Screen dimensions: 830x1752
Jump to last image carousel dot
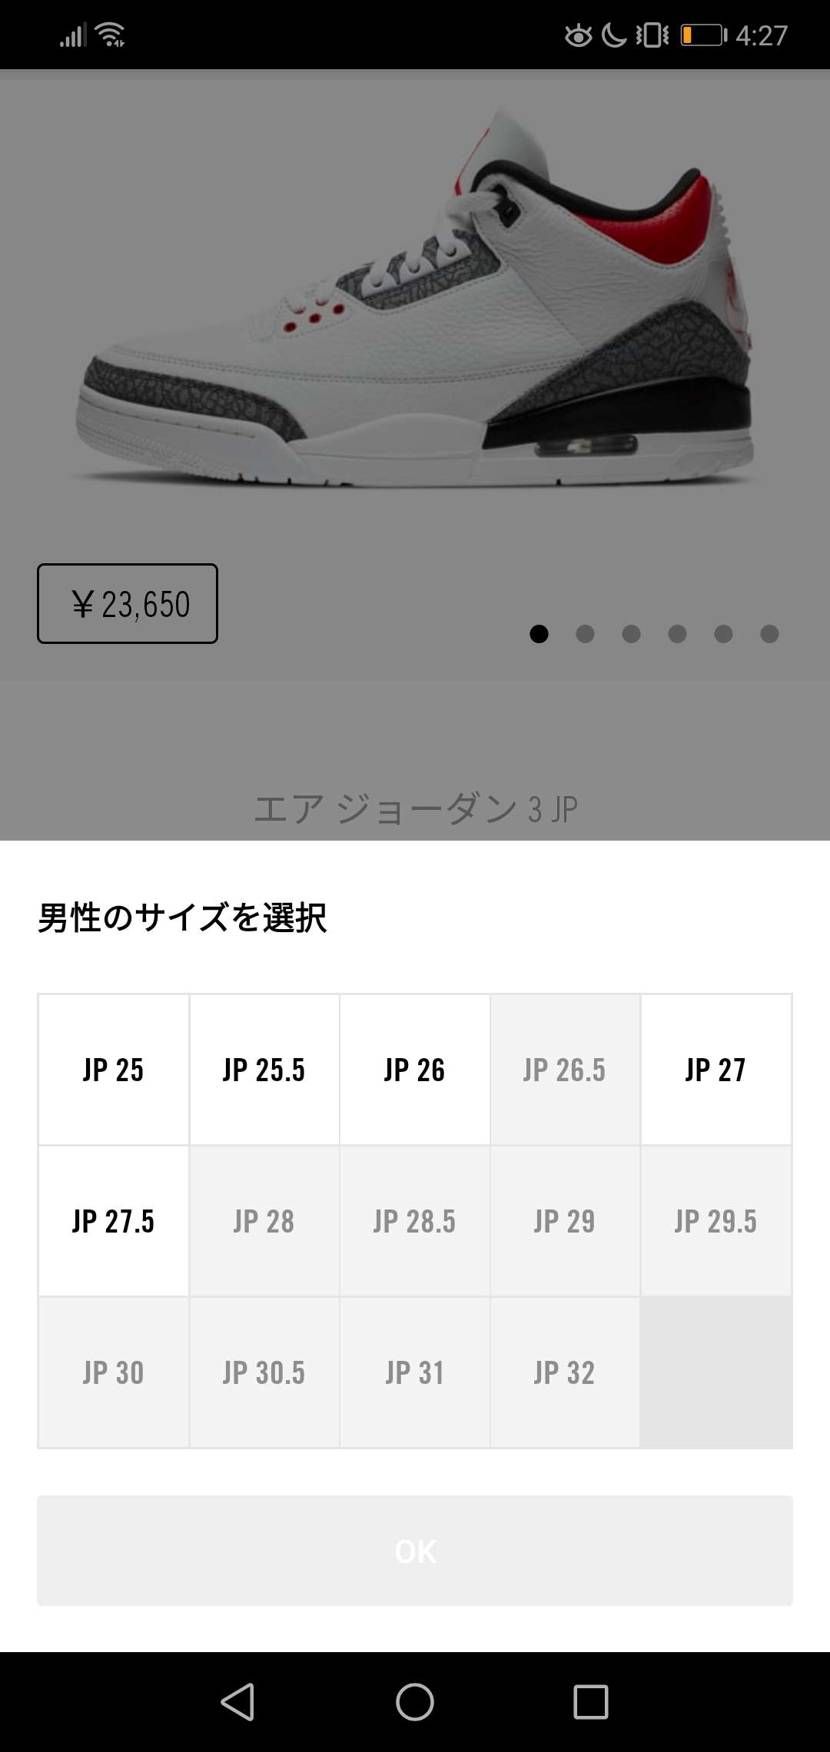[x=769, y=633]
